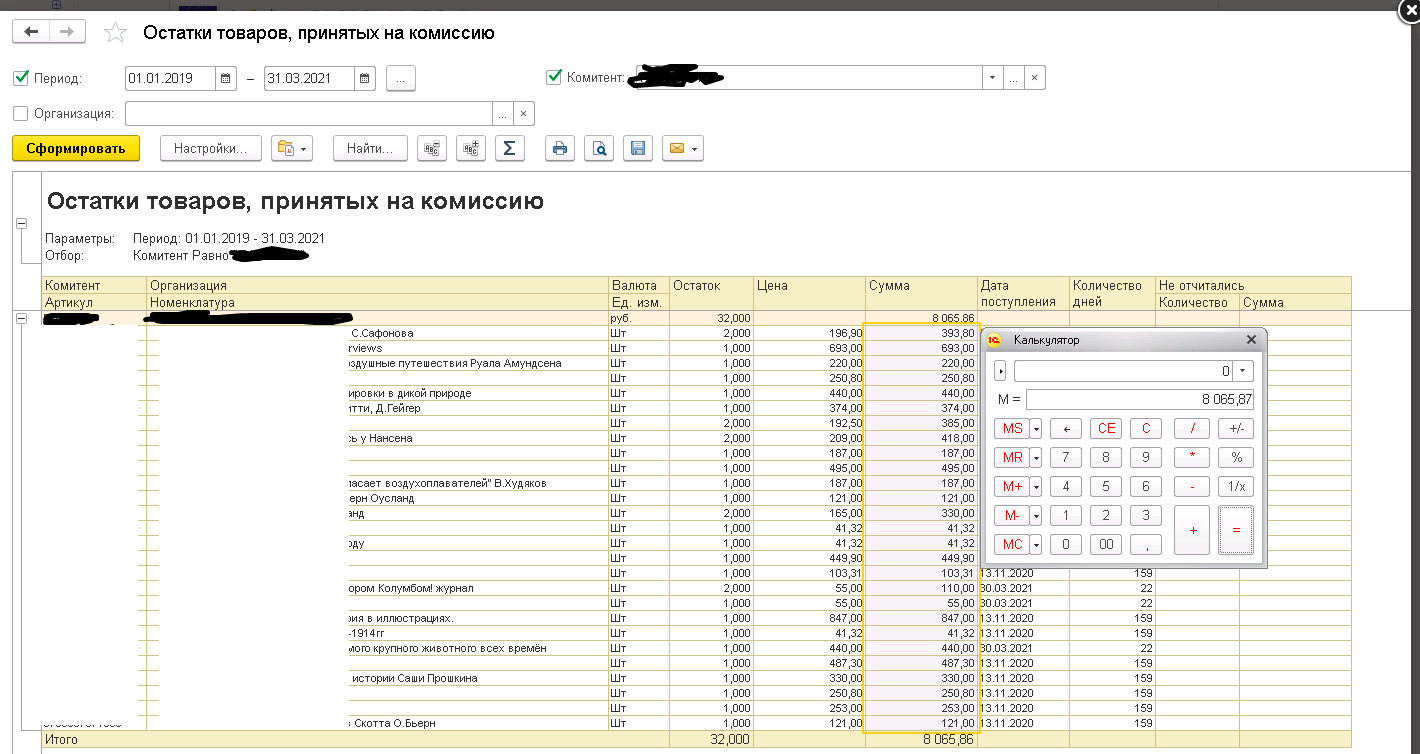Save report using the floppy disk icon

637,149
